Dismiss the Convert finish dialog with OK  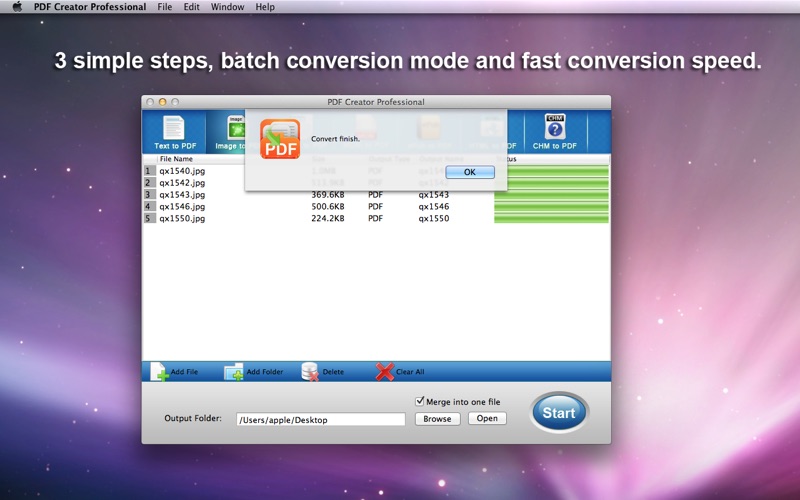click(470, 172)
